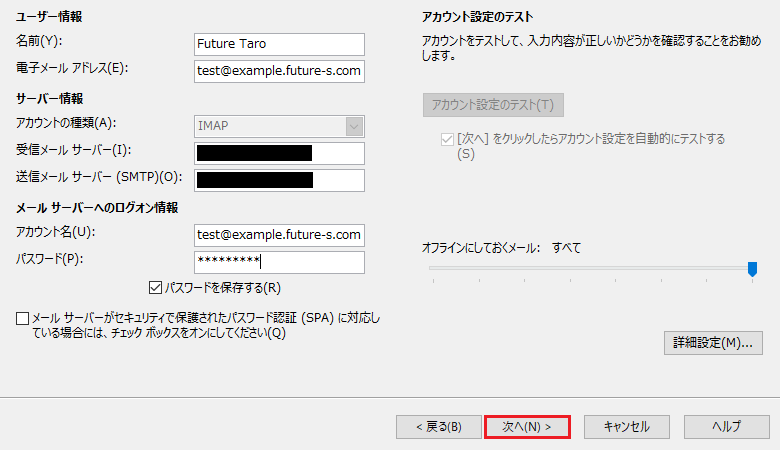This screenshot has height=450, width=780.
Task: Click the < 戻る(B) button
Action: (x=439, y=427)
